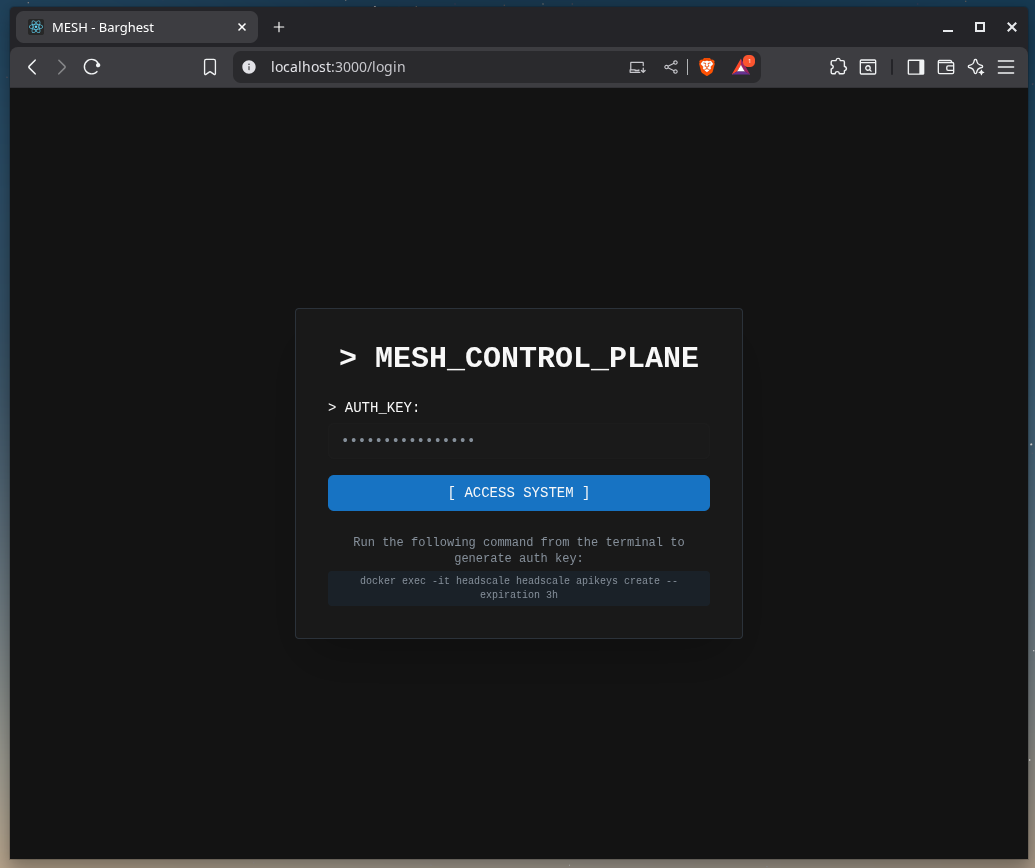Open a new tab with plus button
1035x868 pixels.
click(279, 27)
